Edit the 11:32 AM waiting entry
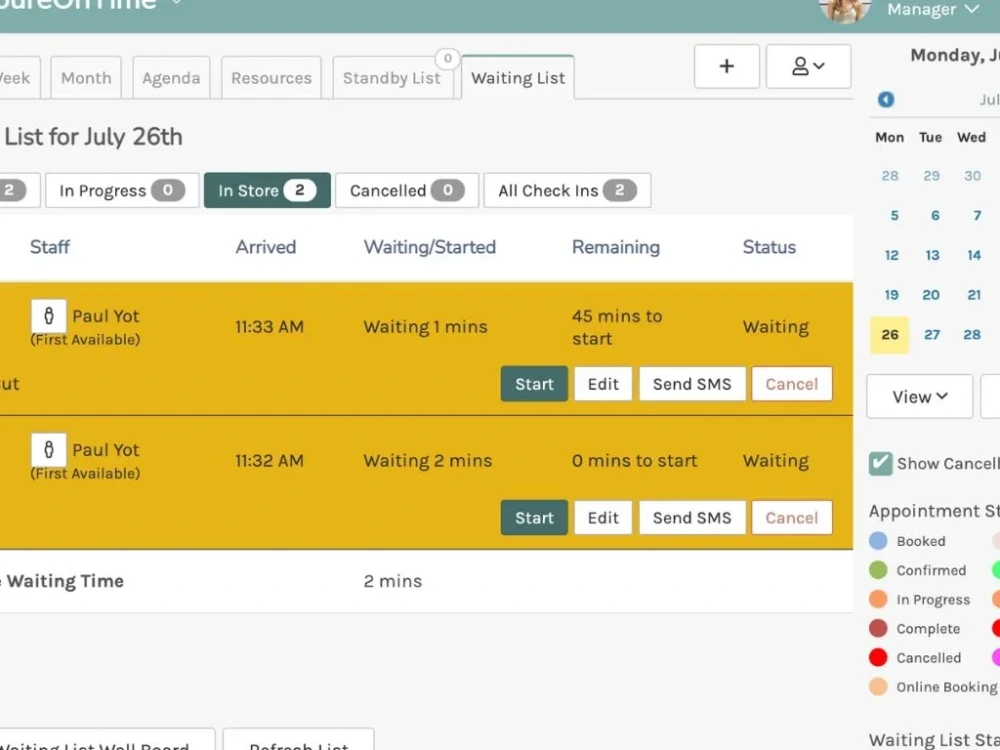Screen dimensions: 1000x750 (x=603, y=517)
